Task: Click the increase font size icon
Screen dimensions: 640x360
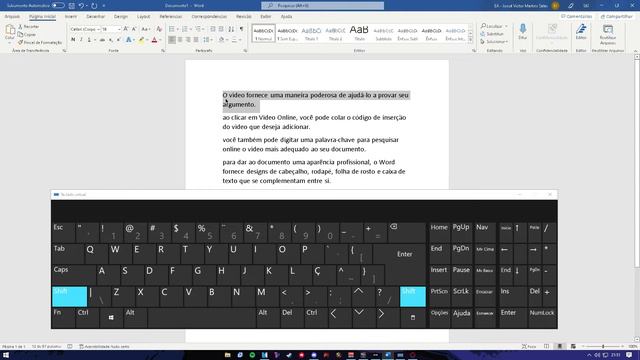Action: pyautogui.click(x=126, y=29)
